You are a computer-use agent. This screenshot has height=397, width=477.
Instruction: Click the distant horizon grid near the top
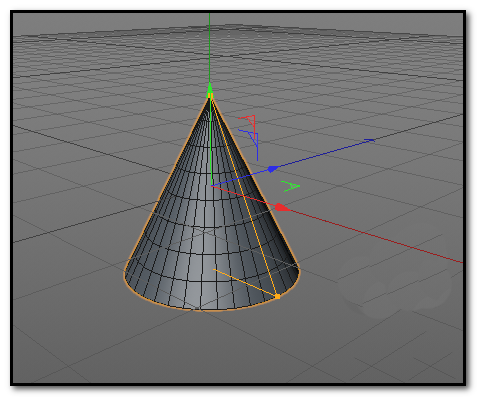[x=233, y=37]
